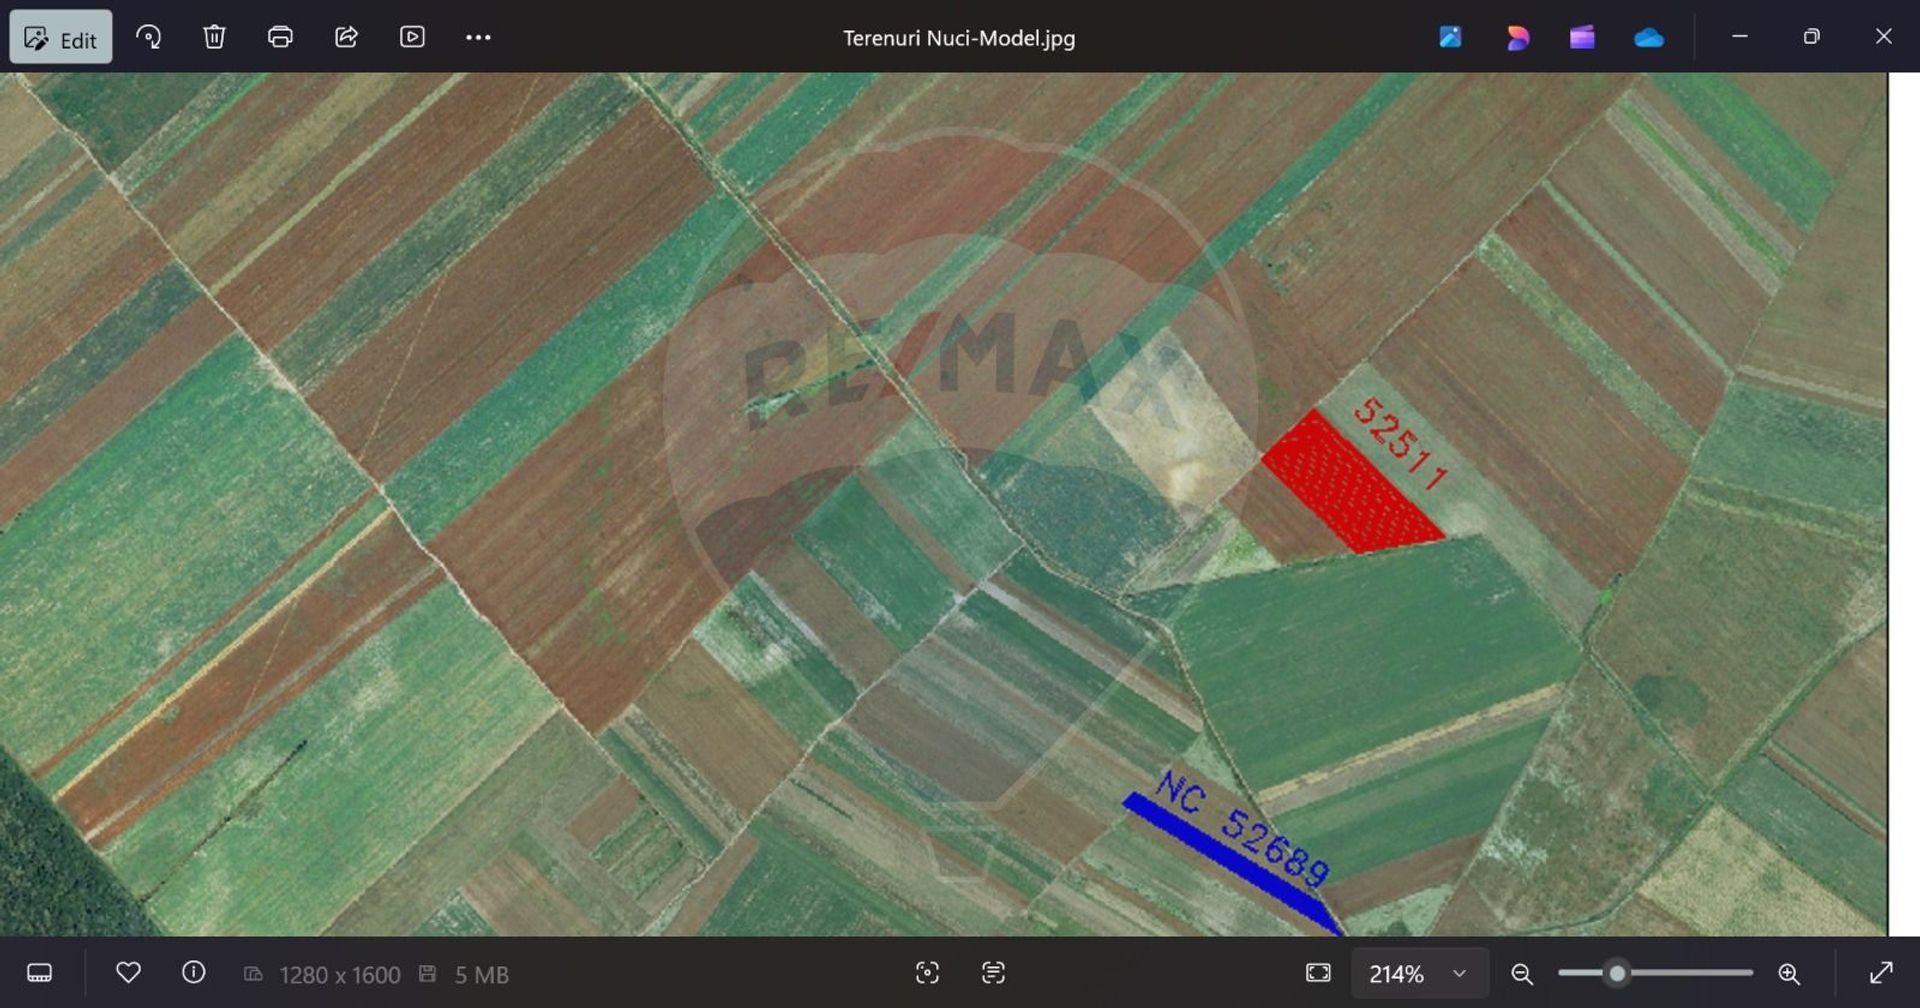This screenshot has width=1920, height=1008.
Task: Open the OneDrive cloud icon
Action: coord(1648,38)
